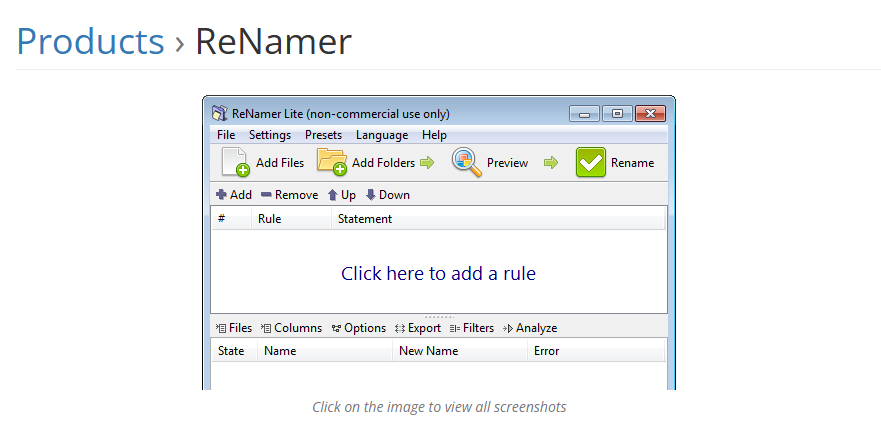Open the Options dropdown button
The height and width of the screenshot is (432, 881).
tap(358, 328)
